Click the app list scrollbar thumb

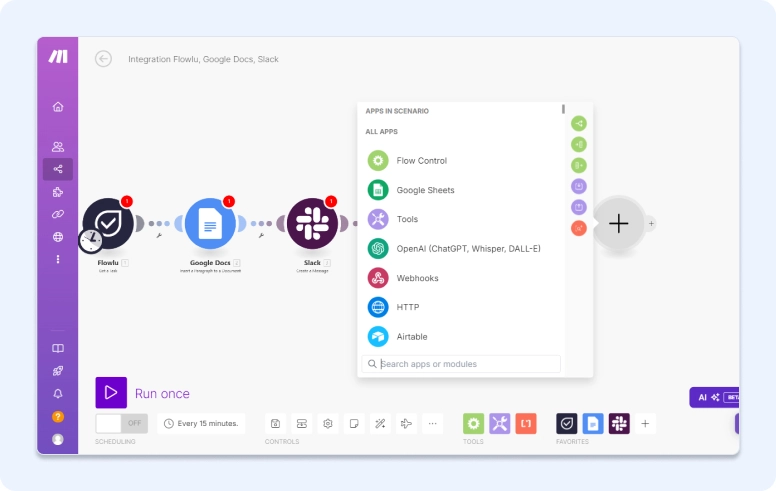pyautogui.click(x=563, y=109)
